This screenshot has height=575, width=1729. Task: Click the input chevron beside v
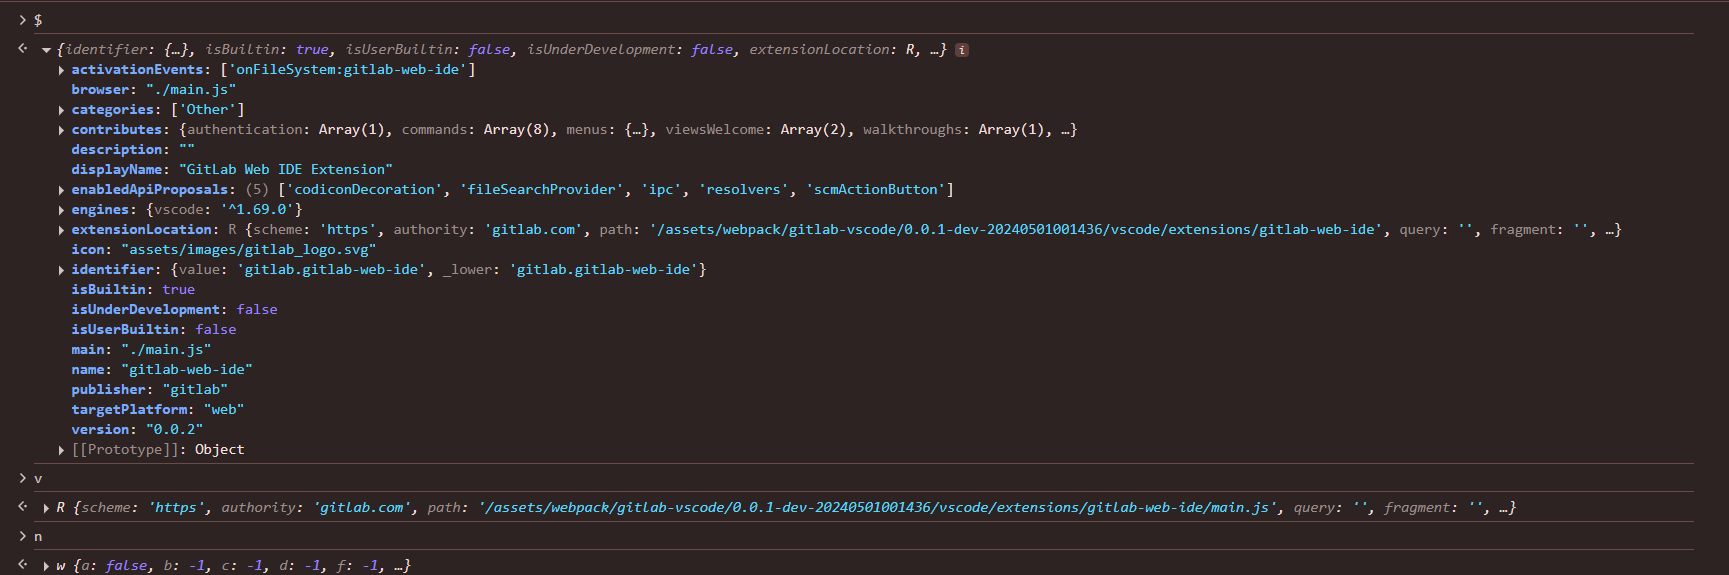[x=23, y=479]
